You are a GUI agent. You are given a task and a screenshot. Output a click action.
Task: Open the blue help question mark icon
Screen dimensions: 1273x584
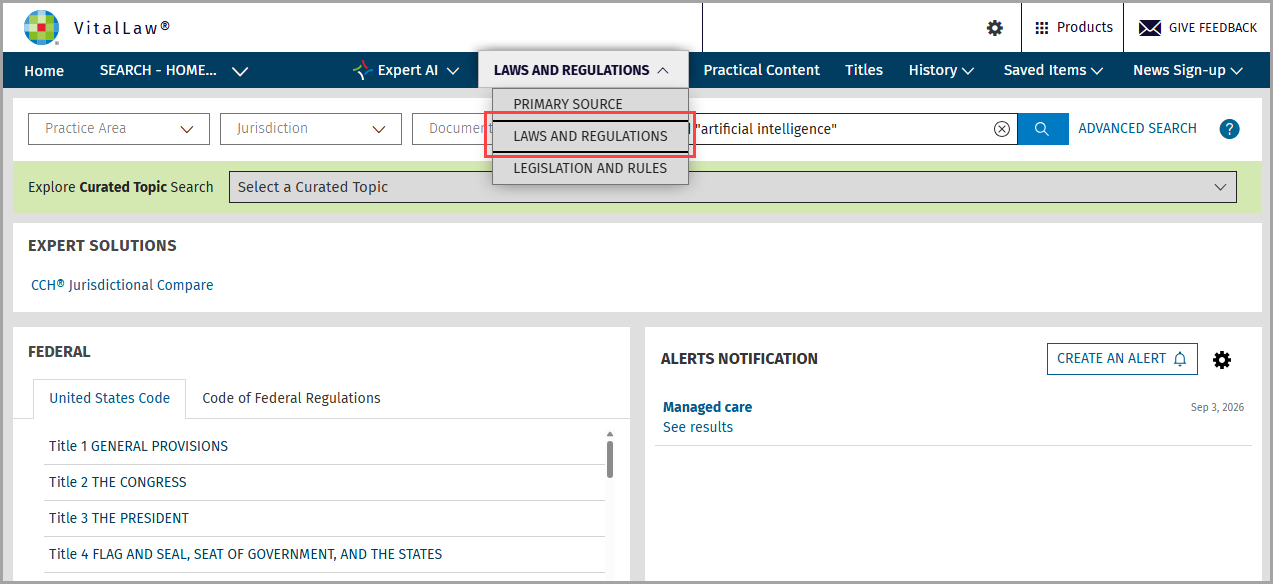coord(1230,129)
